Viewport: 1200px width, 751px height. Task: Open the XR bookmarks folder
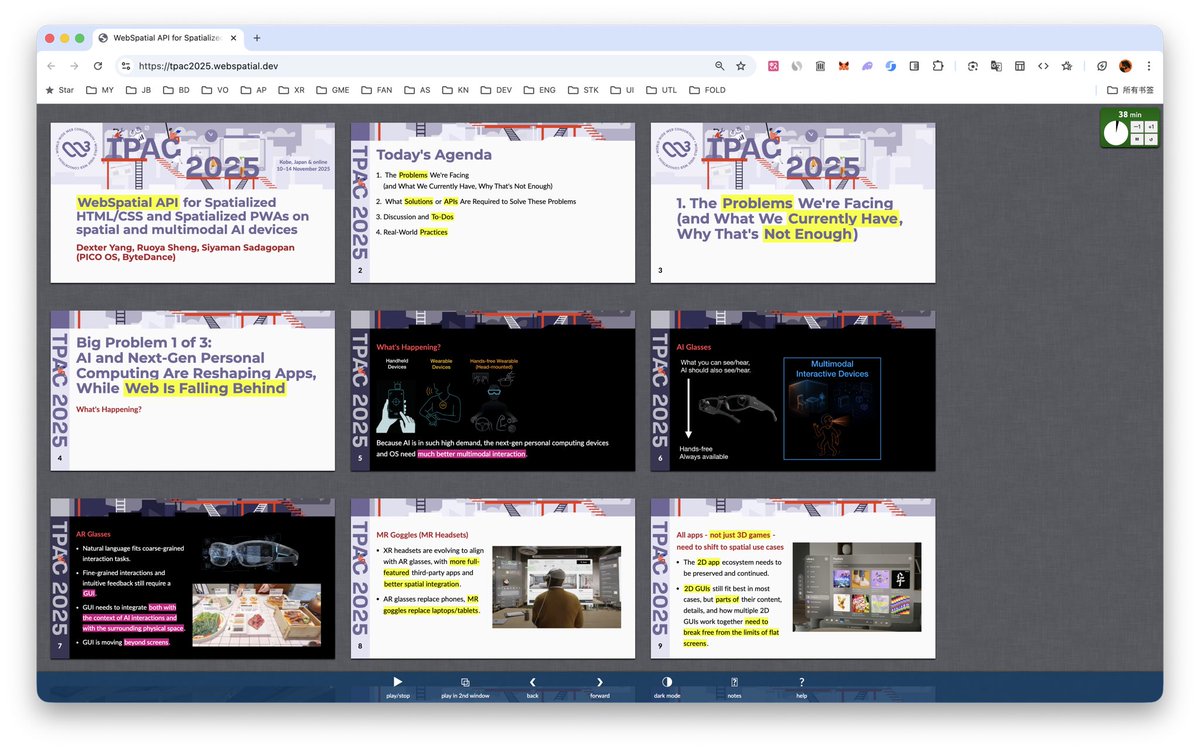tap(292, 90)
